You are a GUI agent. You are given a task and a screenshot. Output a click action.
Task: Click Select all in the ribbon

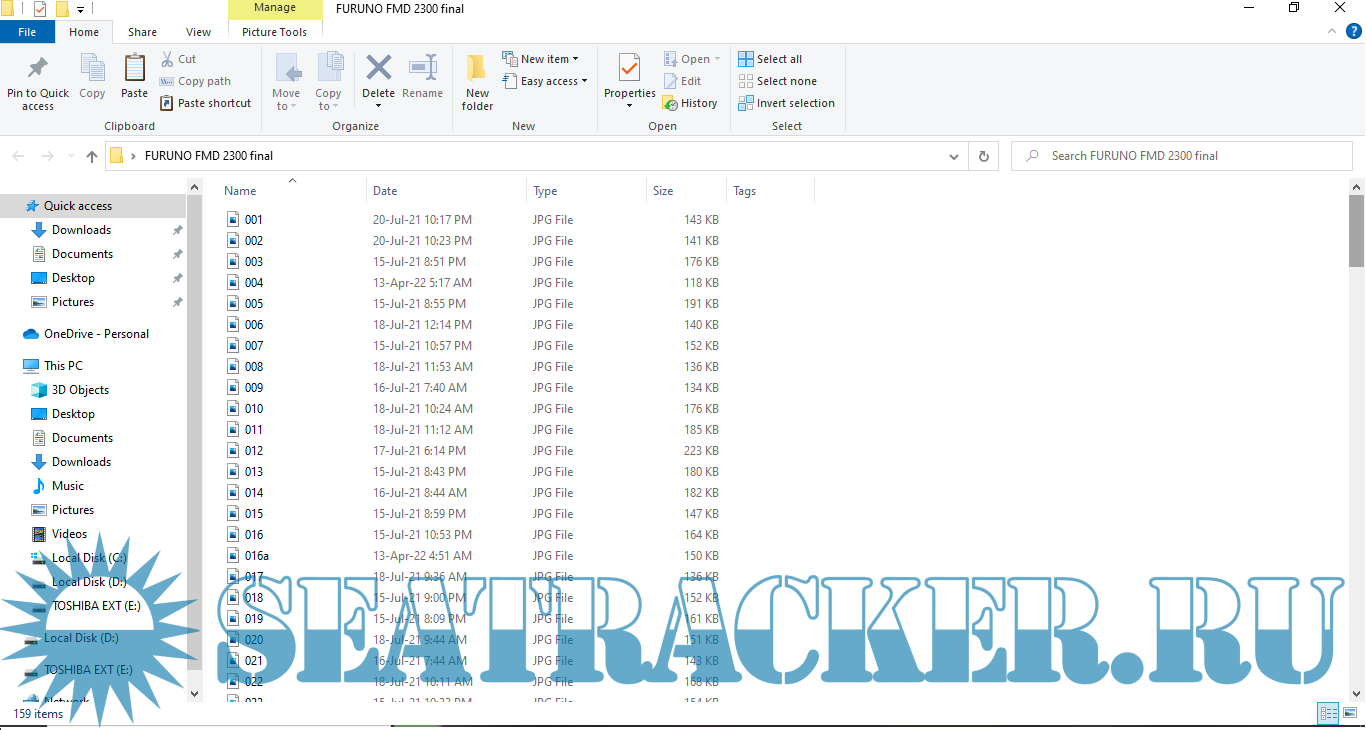(x=770, y=59)
